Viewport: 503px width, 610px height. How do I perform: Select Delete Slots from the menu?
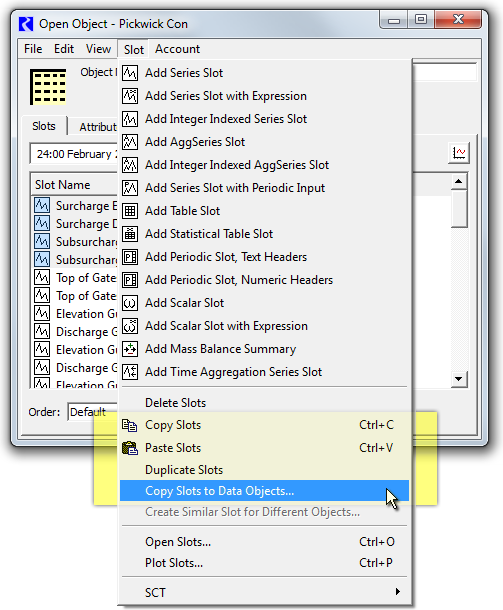[264, 403]
